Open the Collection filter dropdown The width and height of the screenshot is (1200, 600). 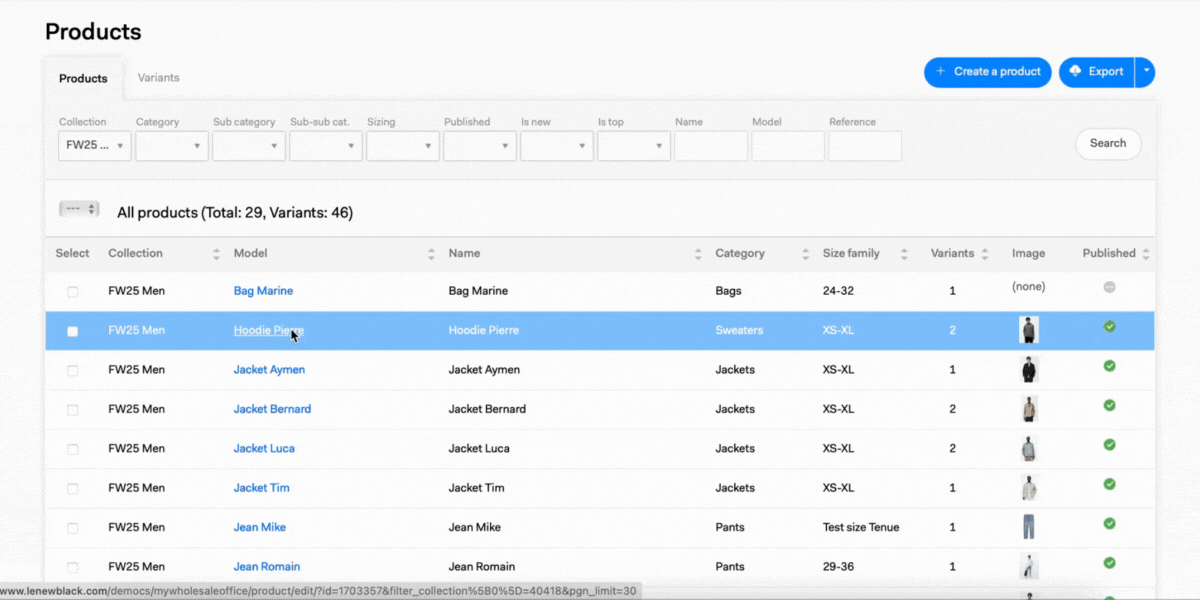tap(95, 146)
